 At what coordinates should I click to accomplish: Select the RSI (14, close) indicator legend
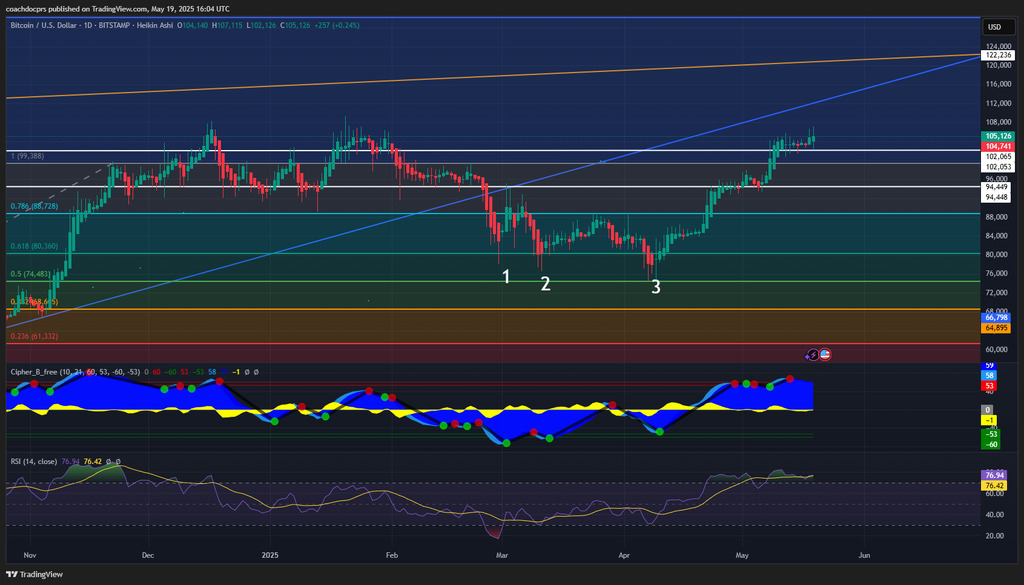pyautogui.click(x=32, y=461)
